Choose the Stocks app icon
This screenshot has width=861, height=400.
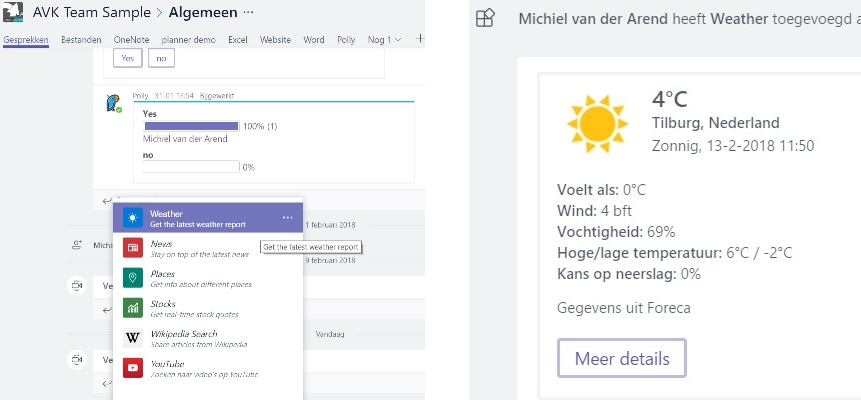(133, 308)
